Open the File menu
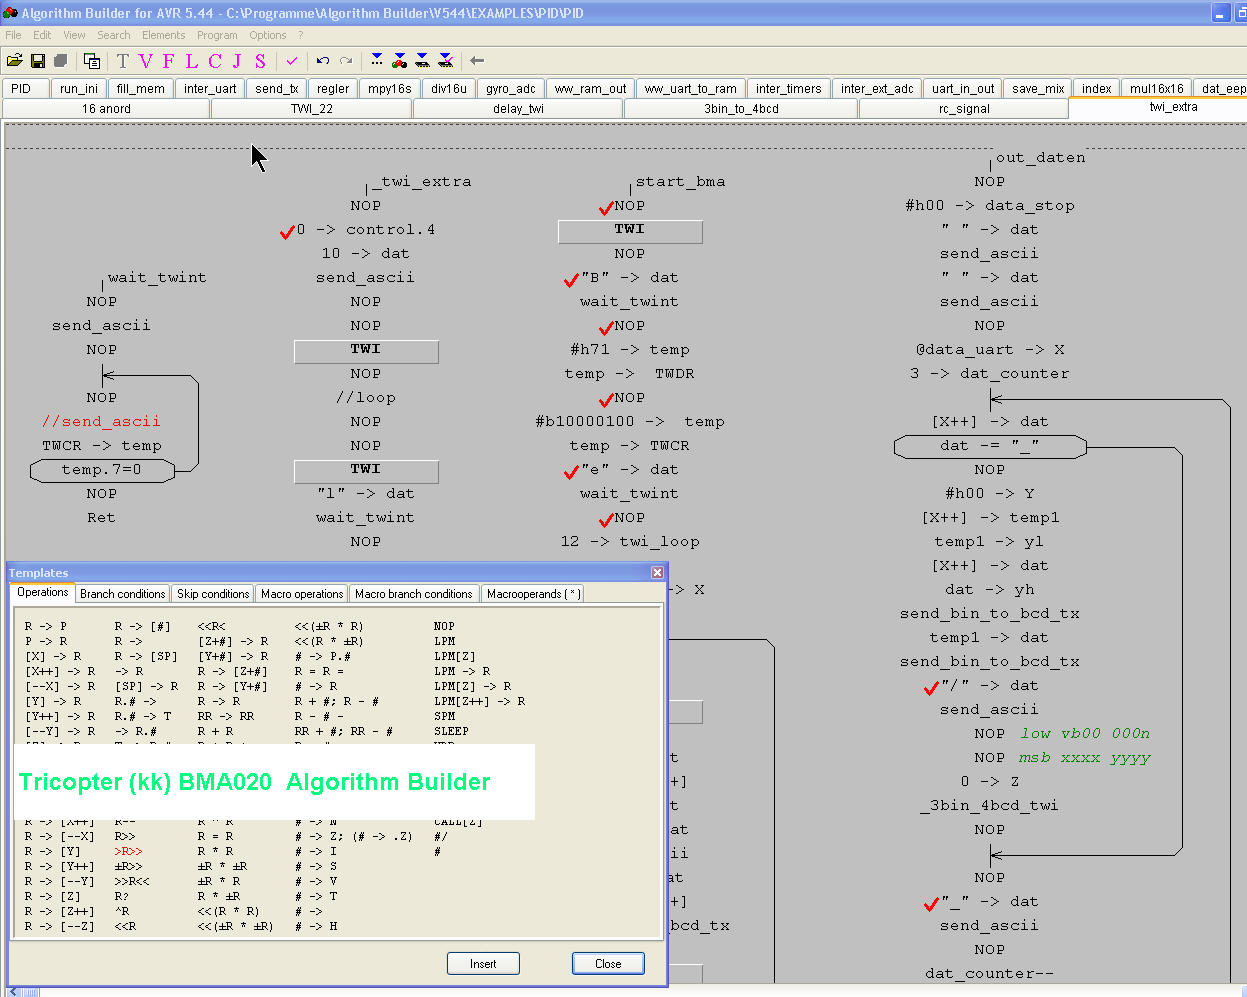 pos(13,35)
